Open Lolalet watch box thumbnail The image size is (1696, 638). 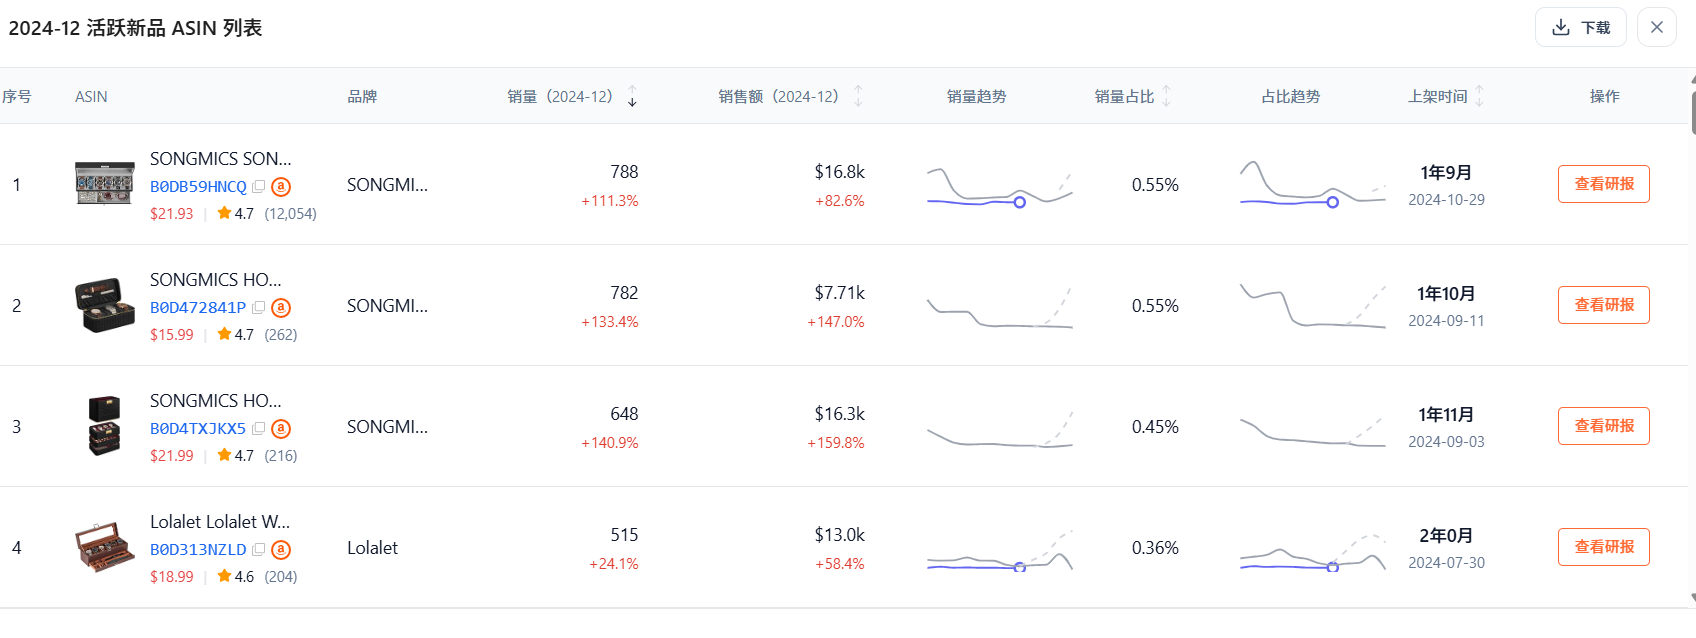click(x=105, y=547)
